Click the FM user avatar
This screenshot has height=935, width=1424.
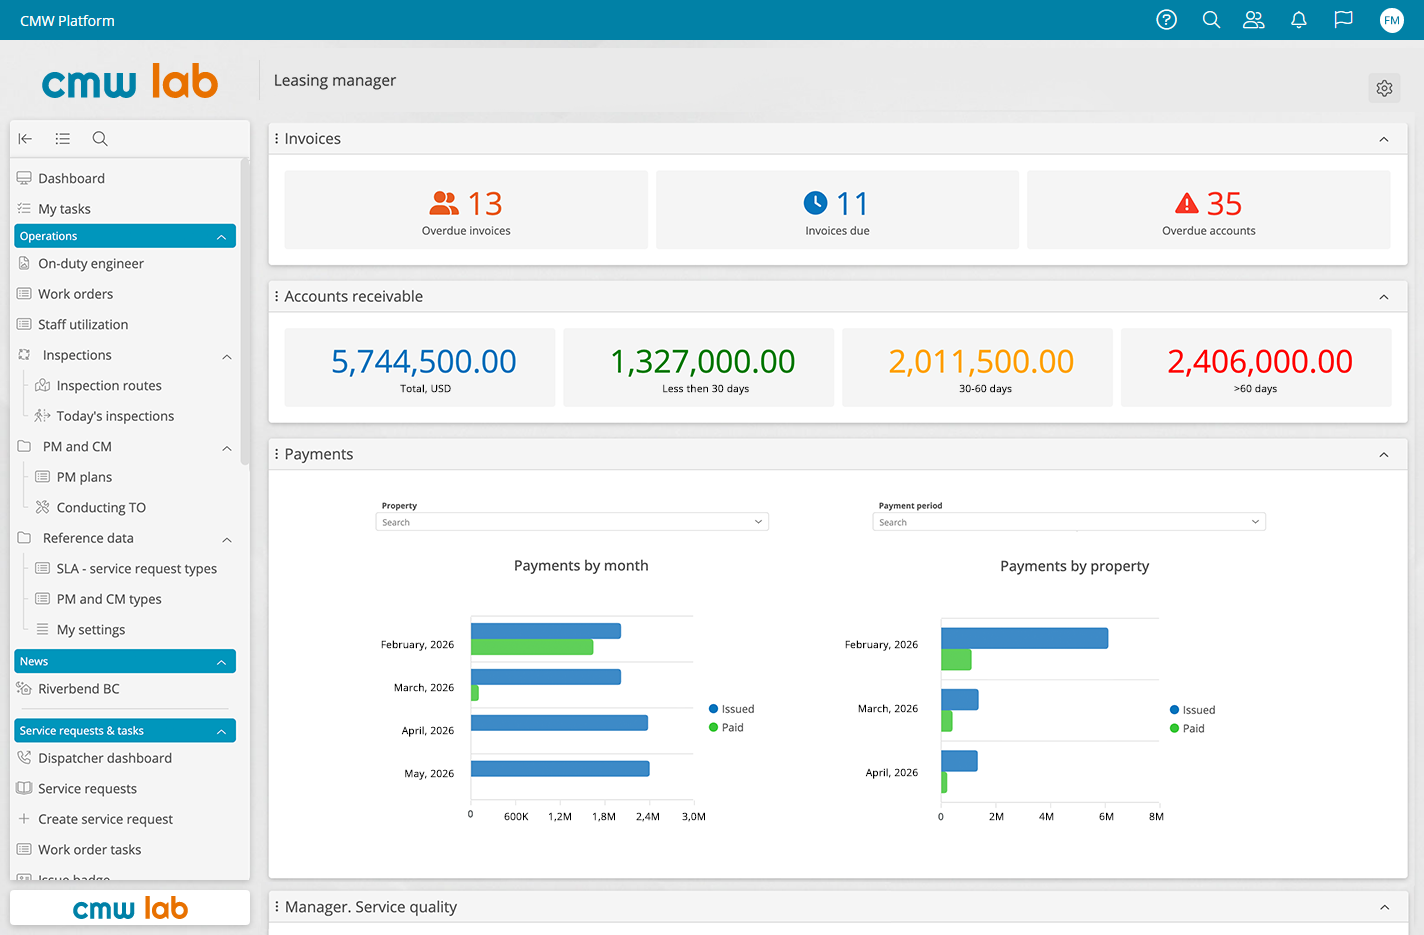click(1392, 20)
